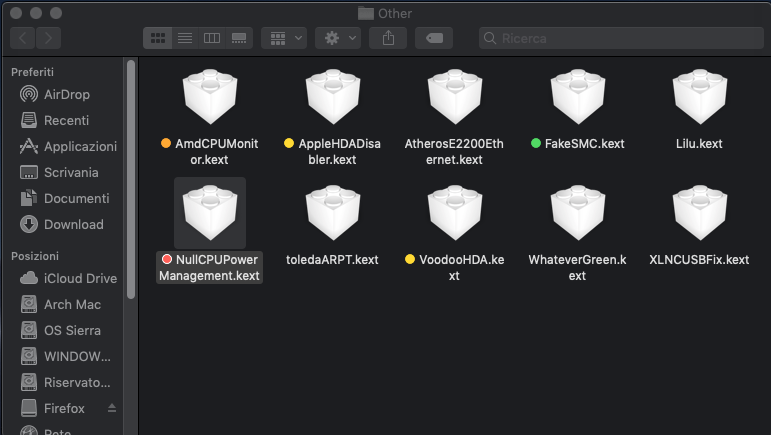The image size is (771, 435).
Task: Go back with the back arrow button
Action: click(x=23, y=38)
